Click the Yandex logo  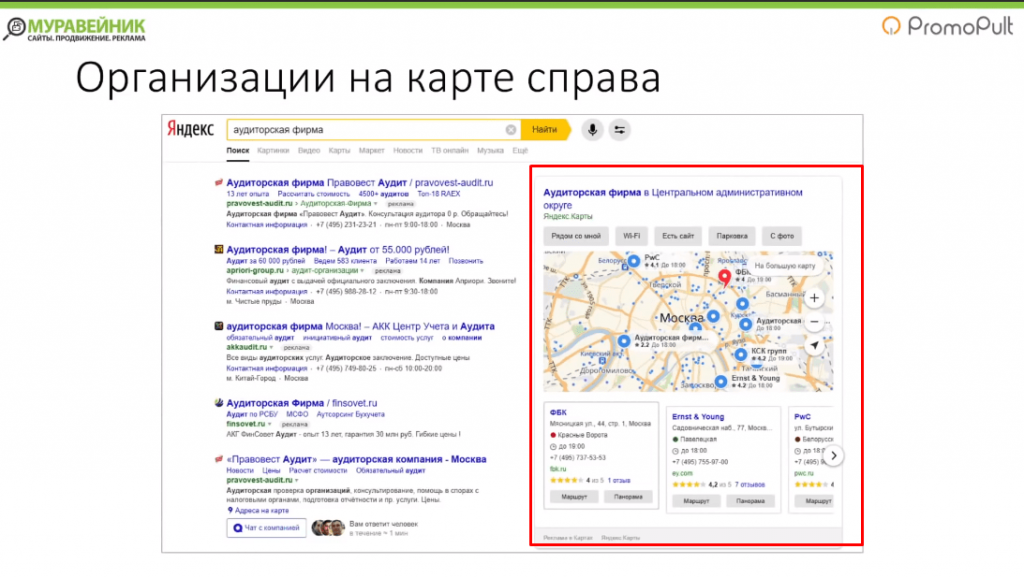point(190,129)
